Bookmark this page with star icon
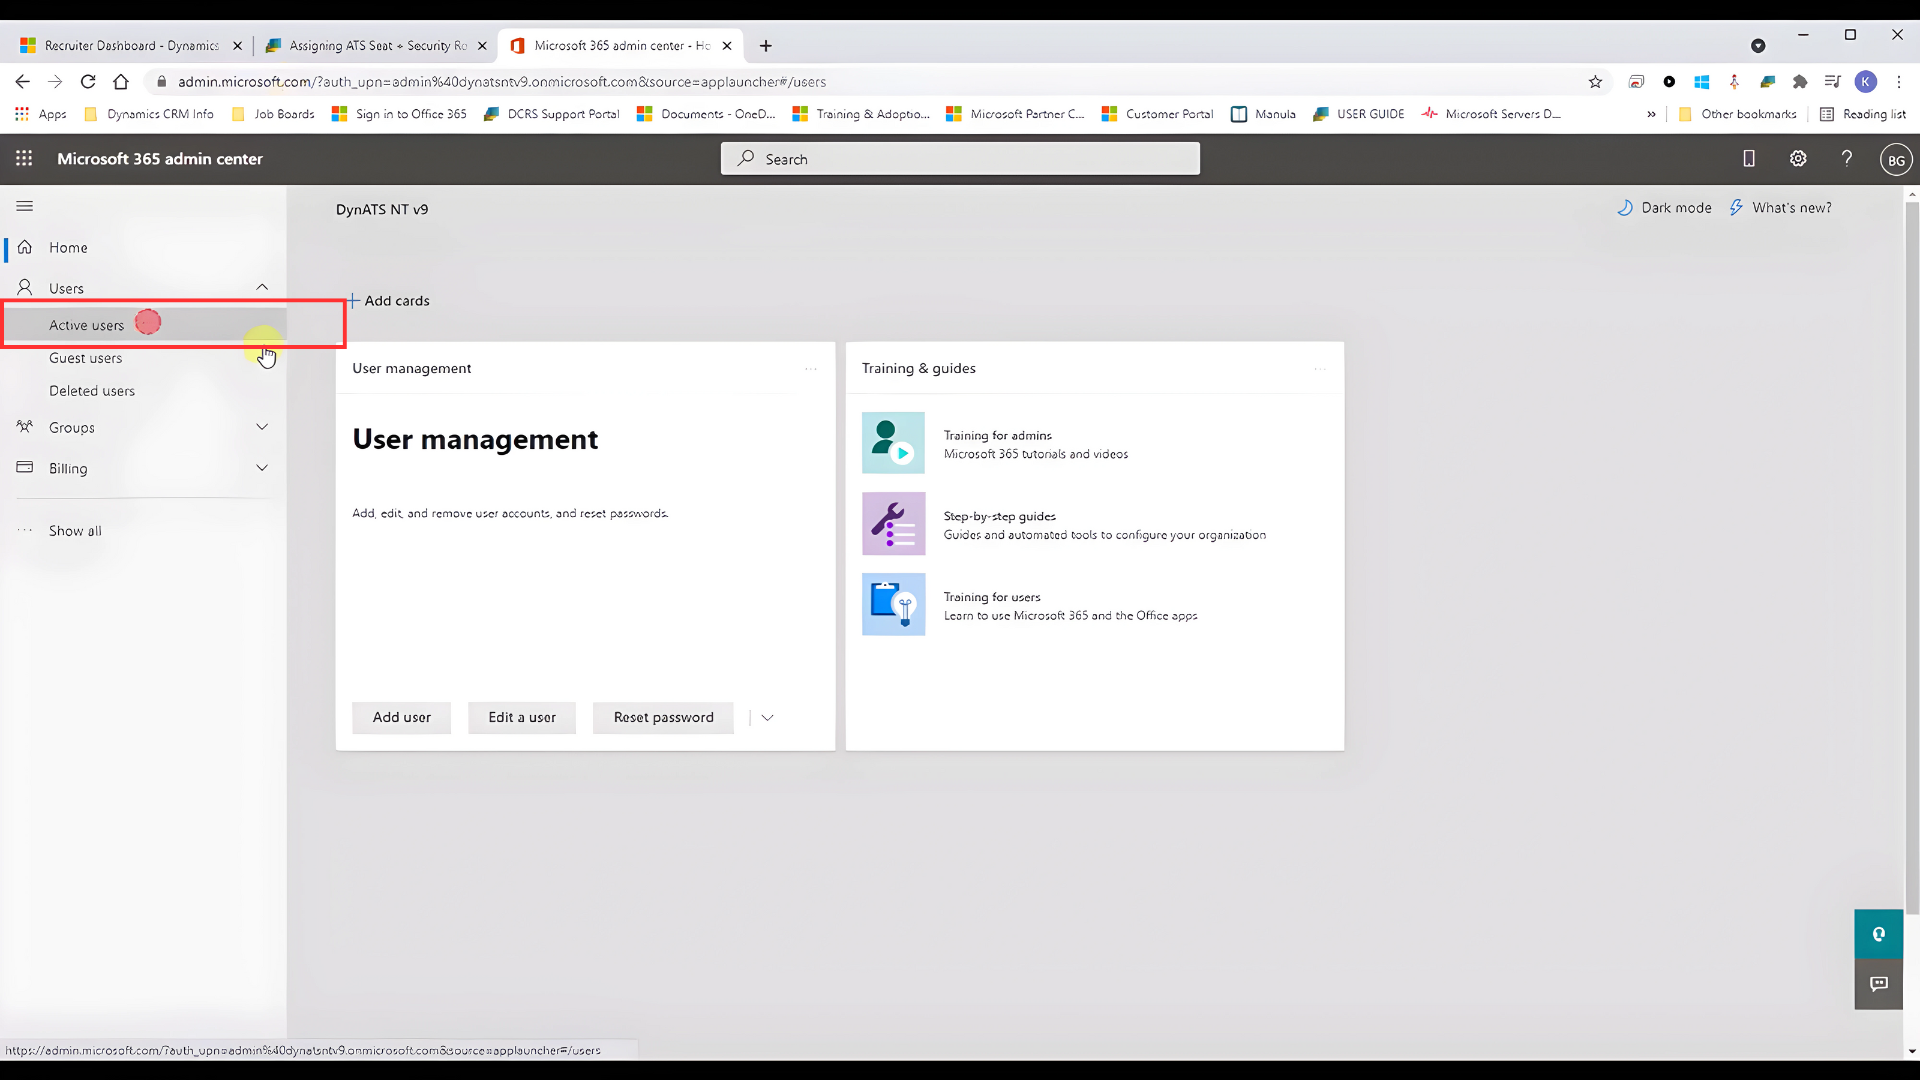This screenshot has width=1920, height=1080. pyautogui.click(x=1595, y=82)
